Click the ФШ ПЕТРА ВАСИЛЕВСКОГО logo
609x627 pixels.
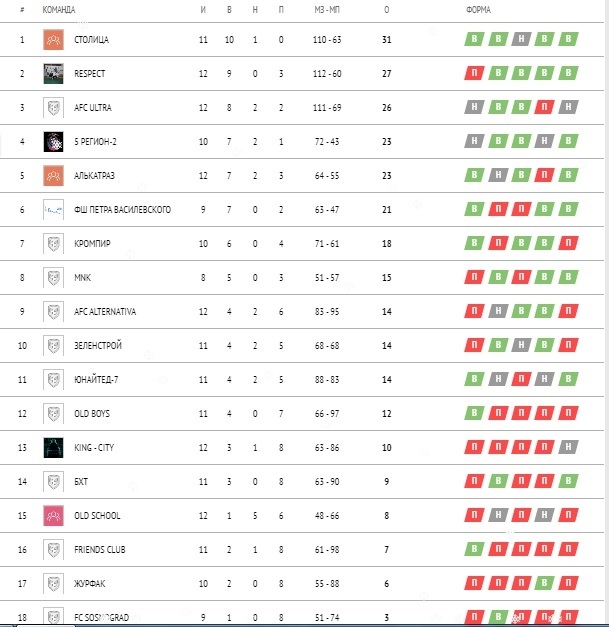53,210
